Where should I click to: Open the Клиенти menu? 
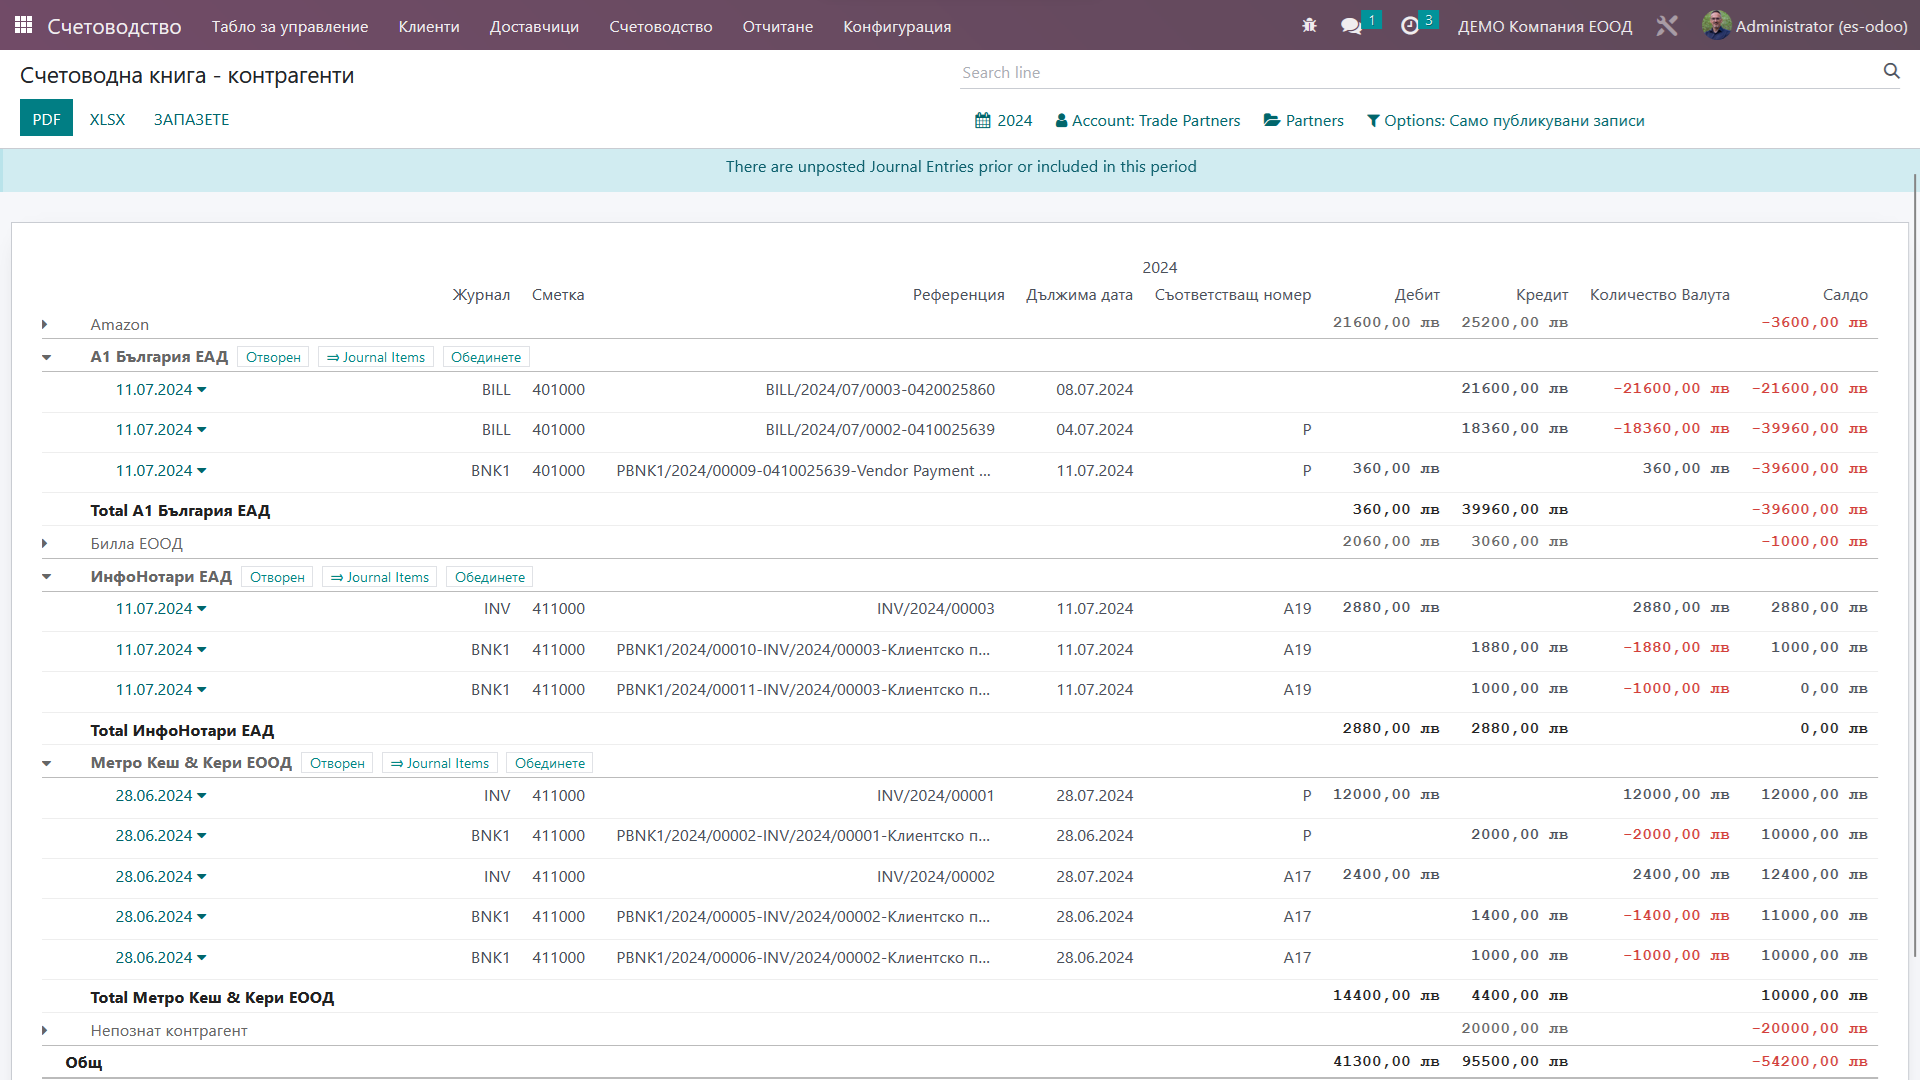429,26
